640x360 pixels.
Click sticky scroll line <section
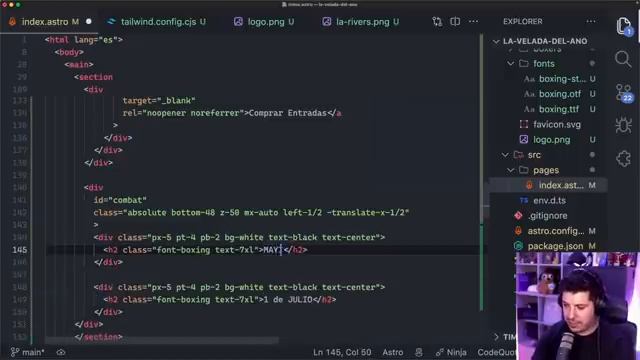(93, 77)
